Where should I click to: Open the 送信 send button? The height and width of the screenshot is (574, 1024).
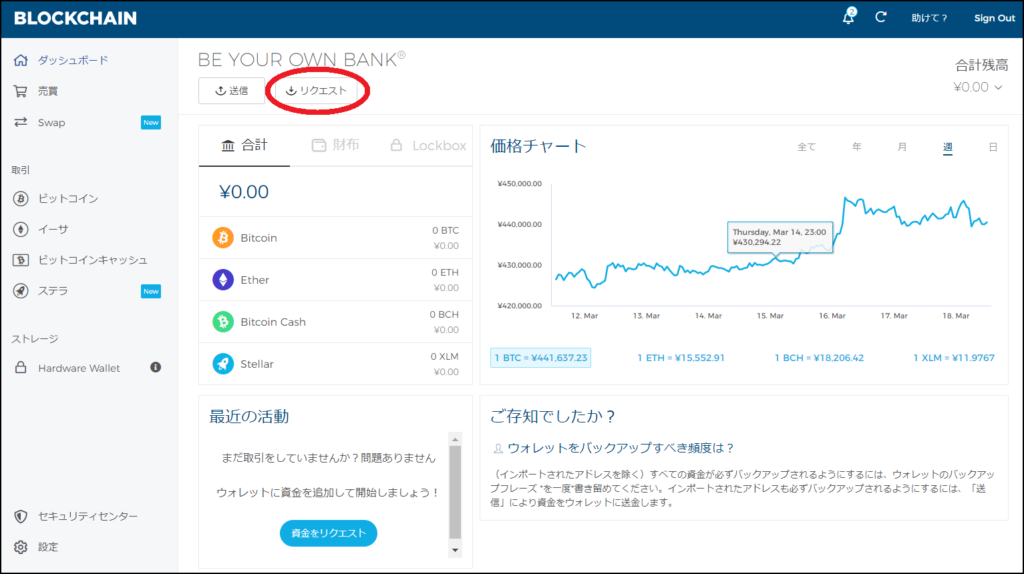232,91
